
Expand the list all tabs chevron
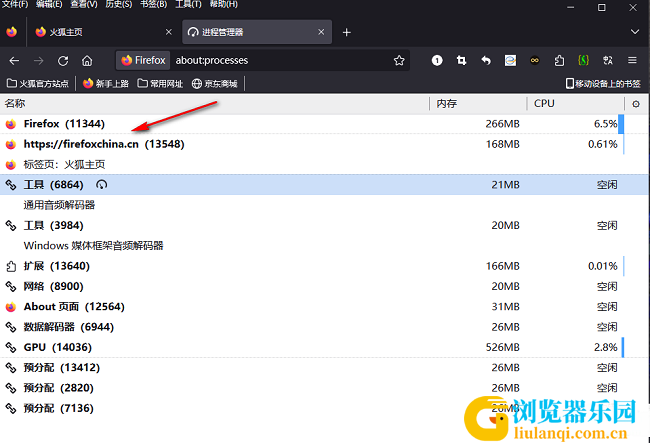635,32
